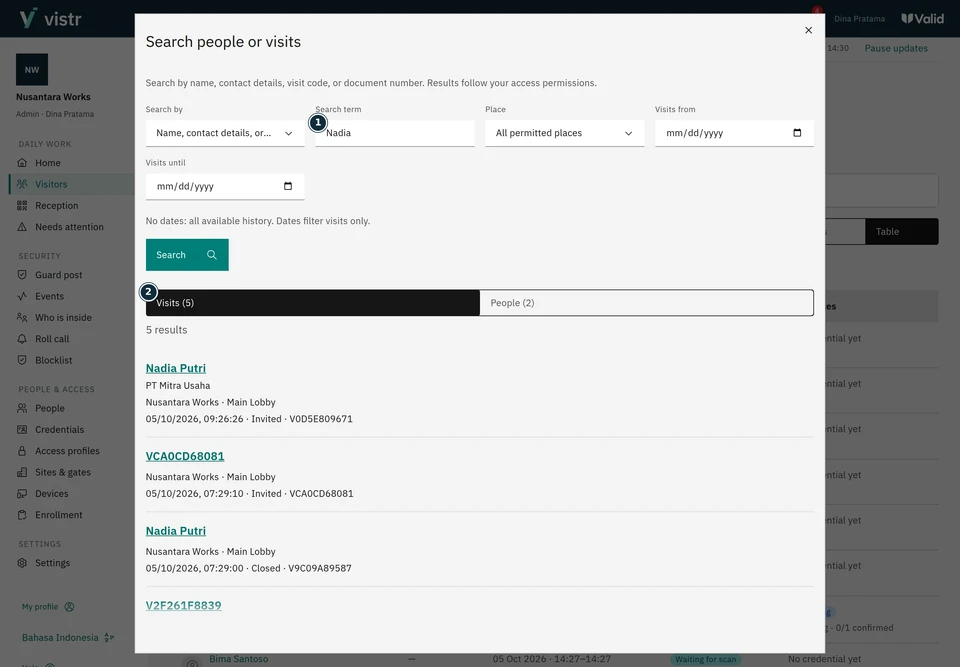
Task: Open the closed Nadia Putri visit V9C09A89587
Action: (x=176, y=531)
